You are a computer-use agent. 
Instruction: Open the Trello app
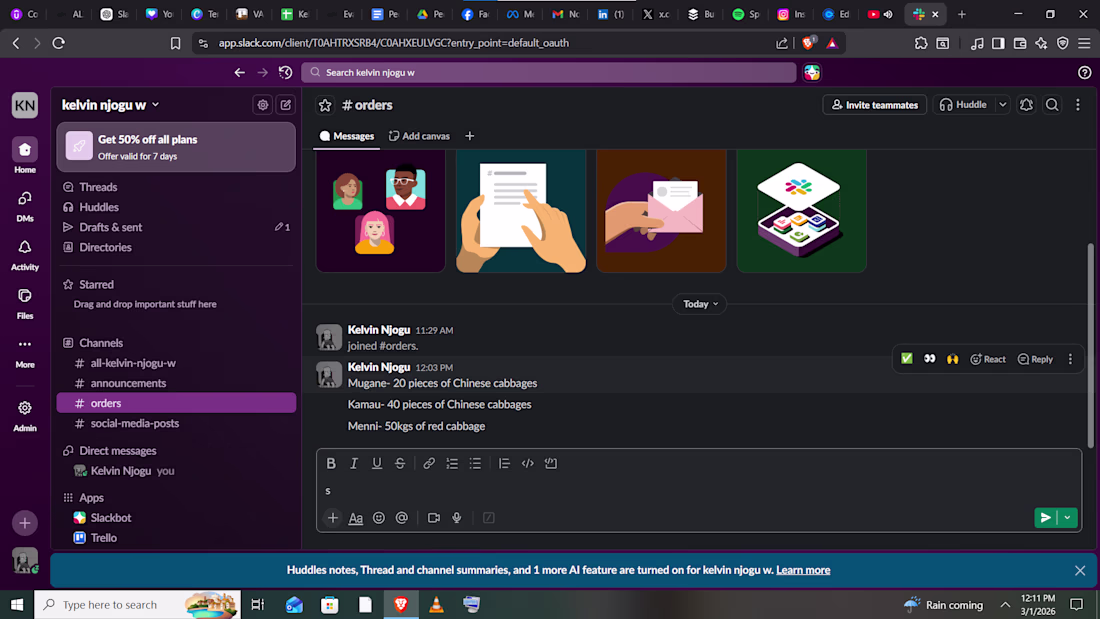click(x=176, y=538)
